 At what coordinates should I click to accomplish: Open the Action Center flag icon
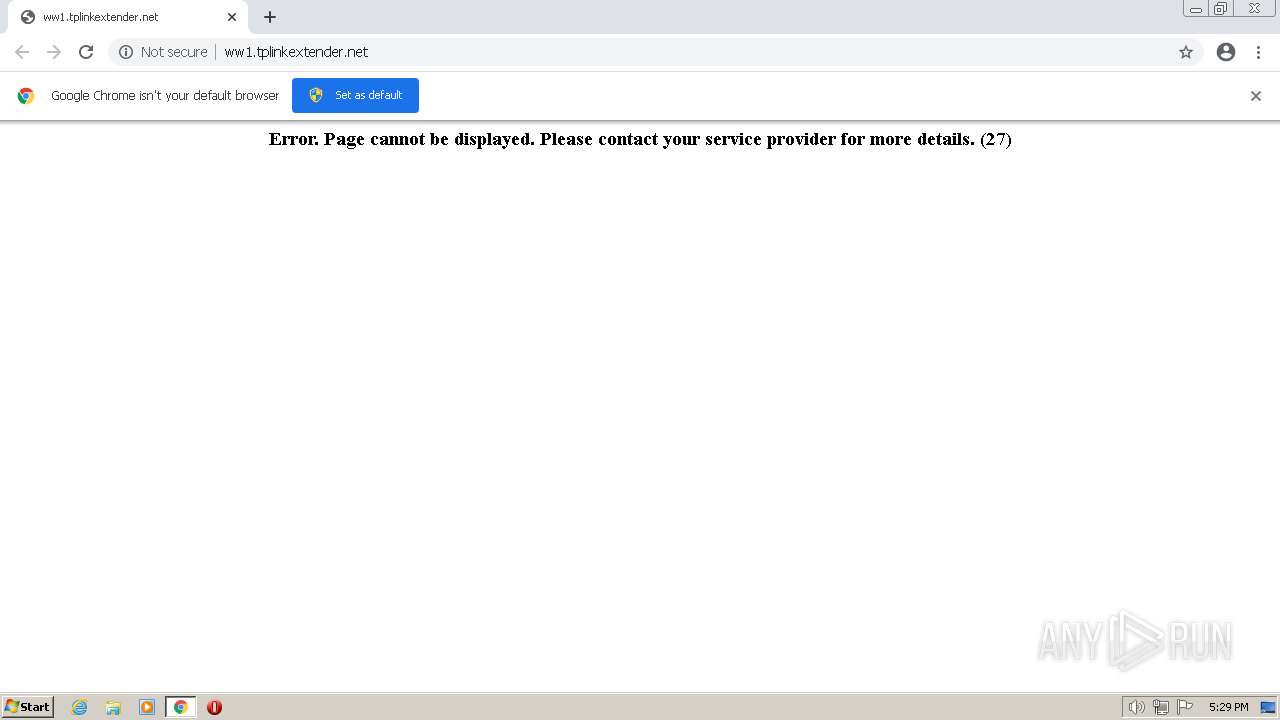point(1185,707)
